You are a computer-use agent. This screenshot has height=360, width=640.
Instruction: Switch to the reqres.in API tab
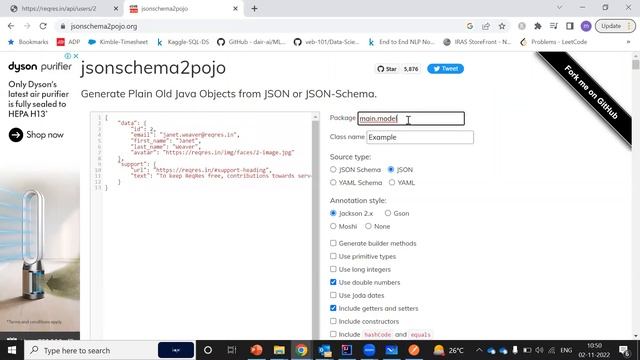click(61, 9)
